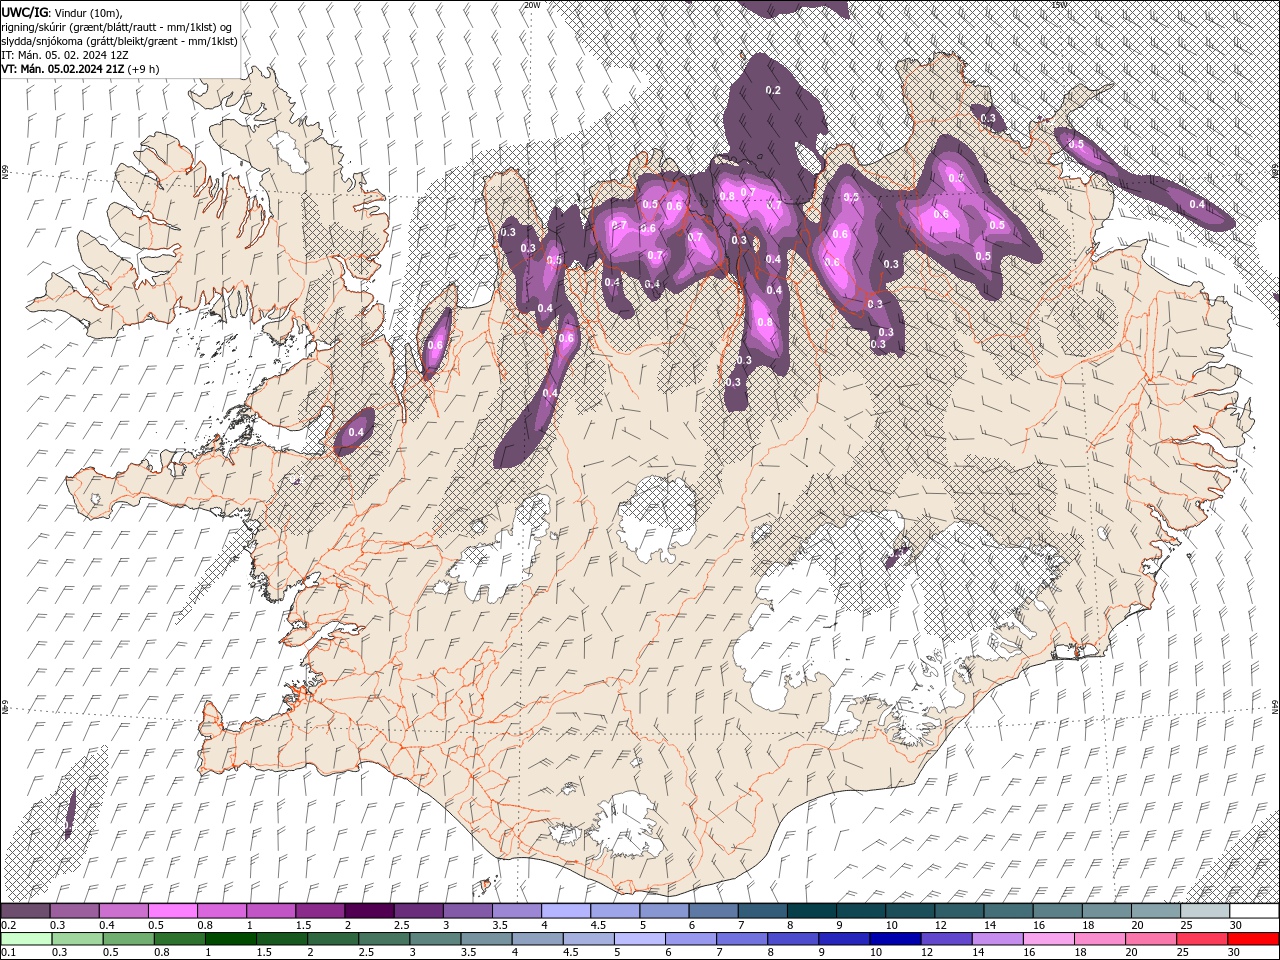
Task: Click the 20W longitude label at top edge
Action: coord(532,5)
